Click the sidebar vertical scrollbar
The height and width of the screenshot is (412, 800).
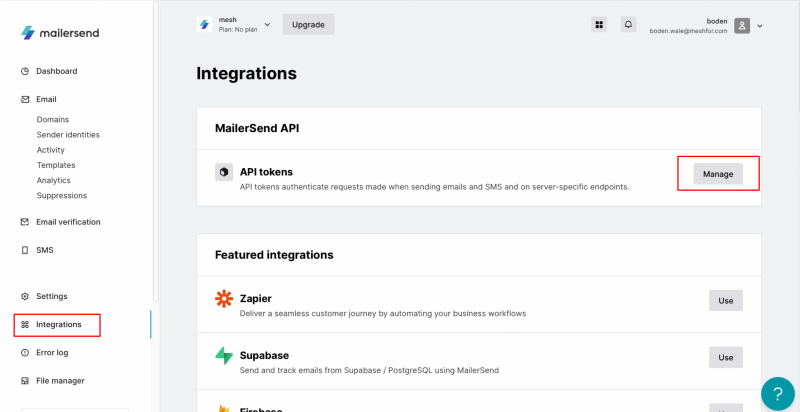click(154, 150)
